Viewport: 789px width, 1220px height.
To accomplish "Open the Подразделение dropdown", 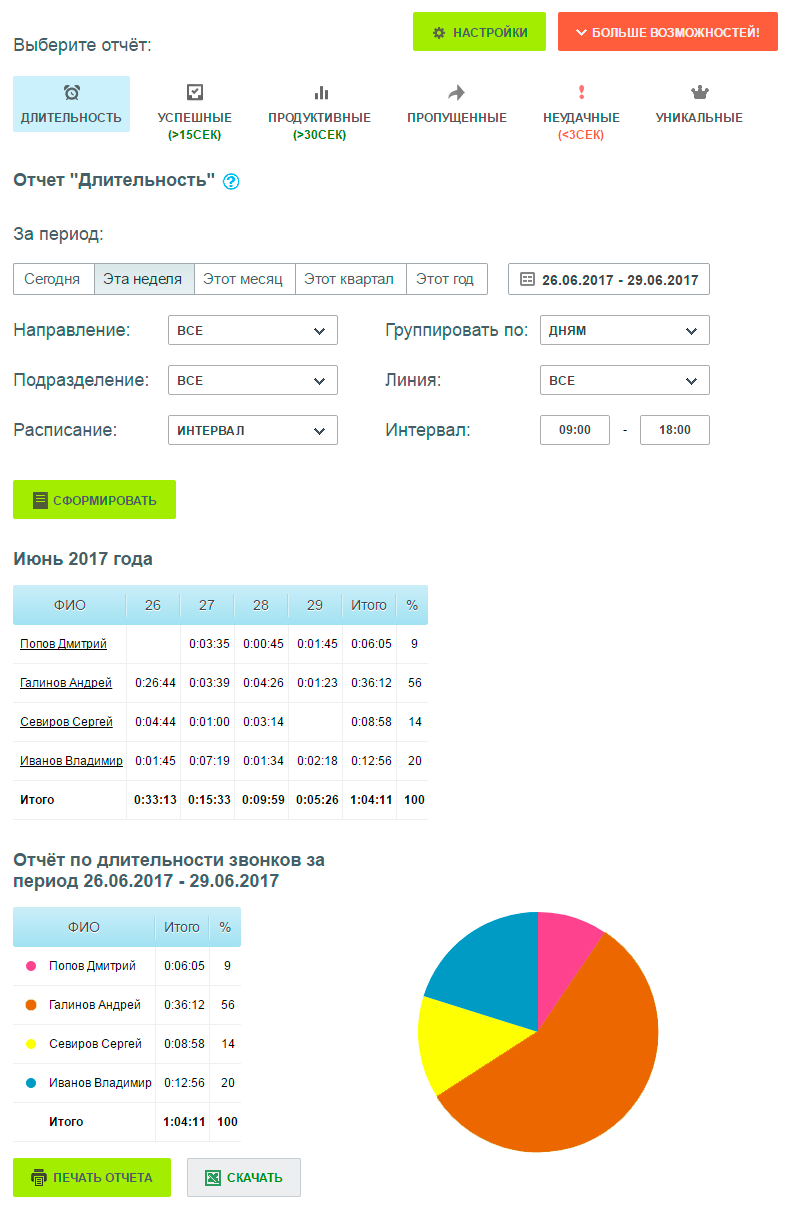I will coord(253,380).
